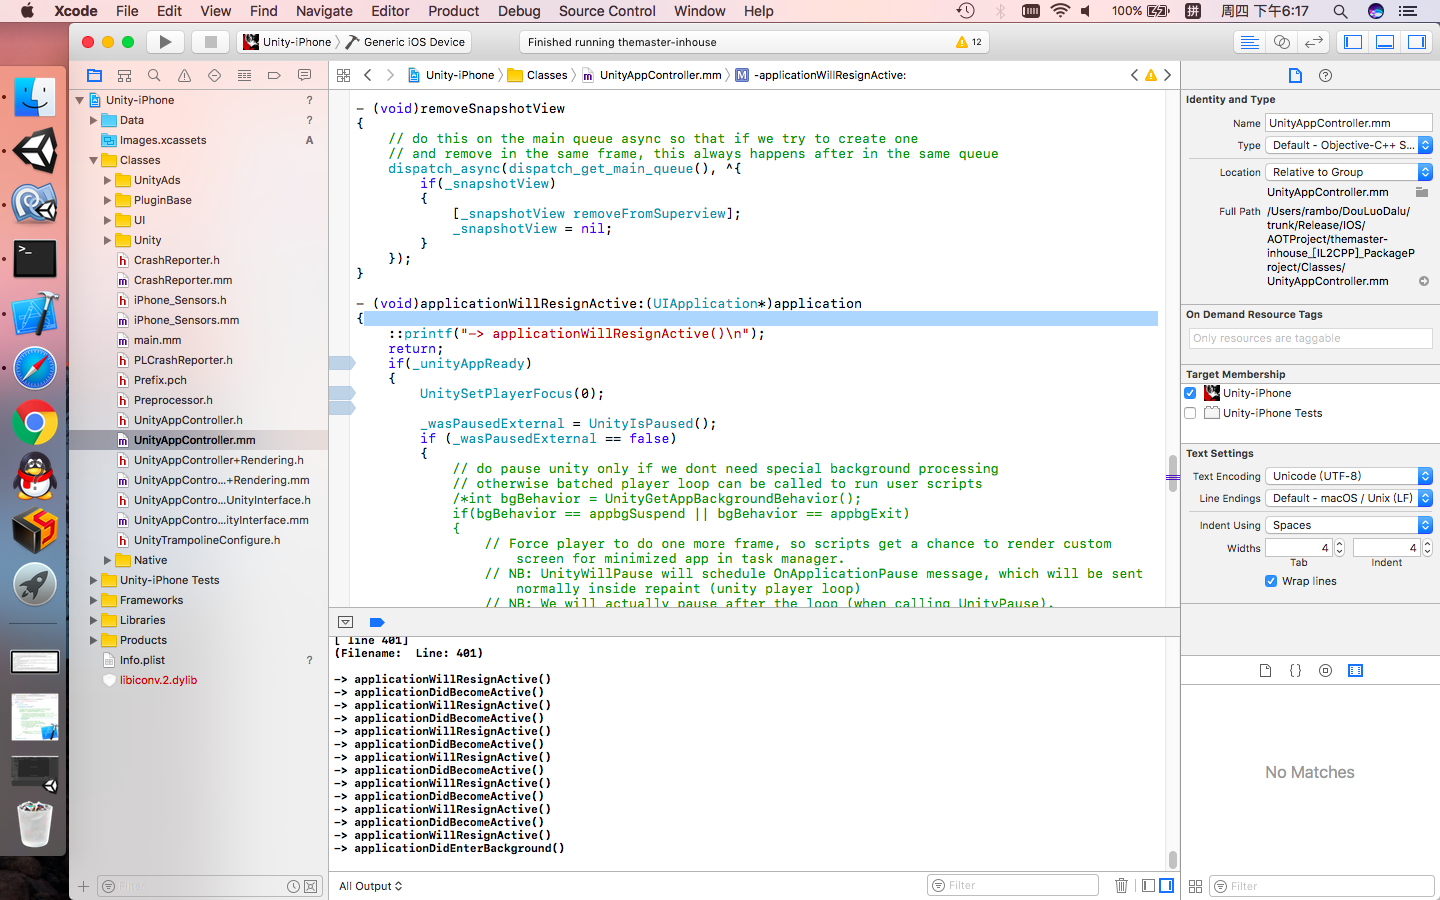
Task: Select Info.plist in the navigator
Action: 142,660
